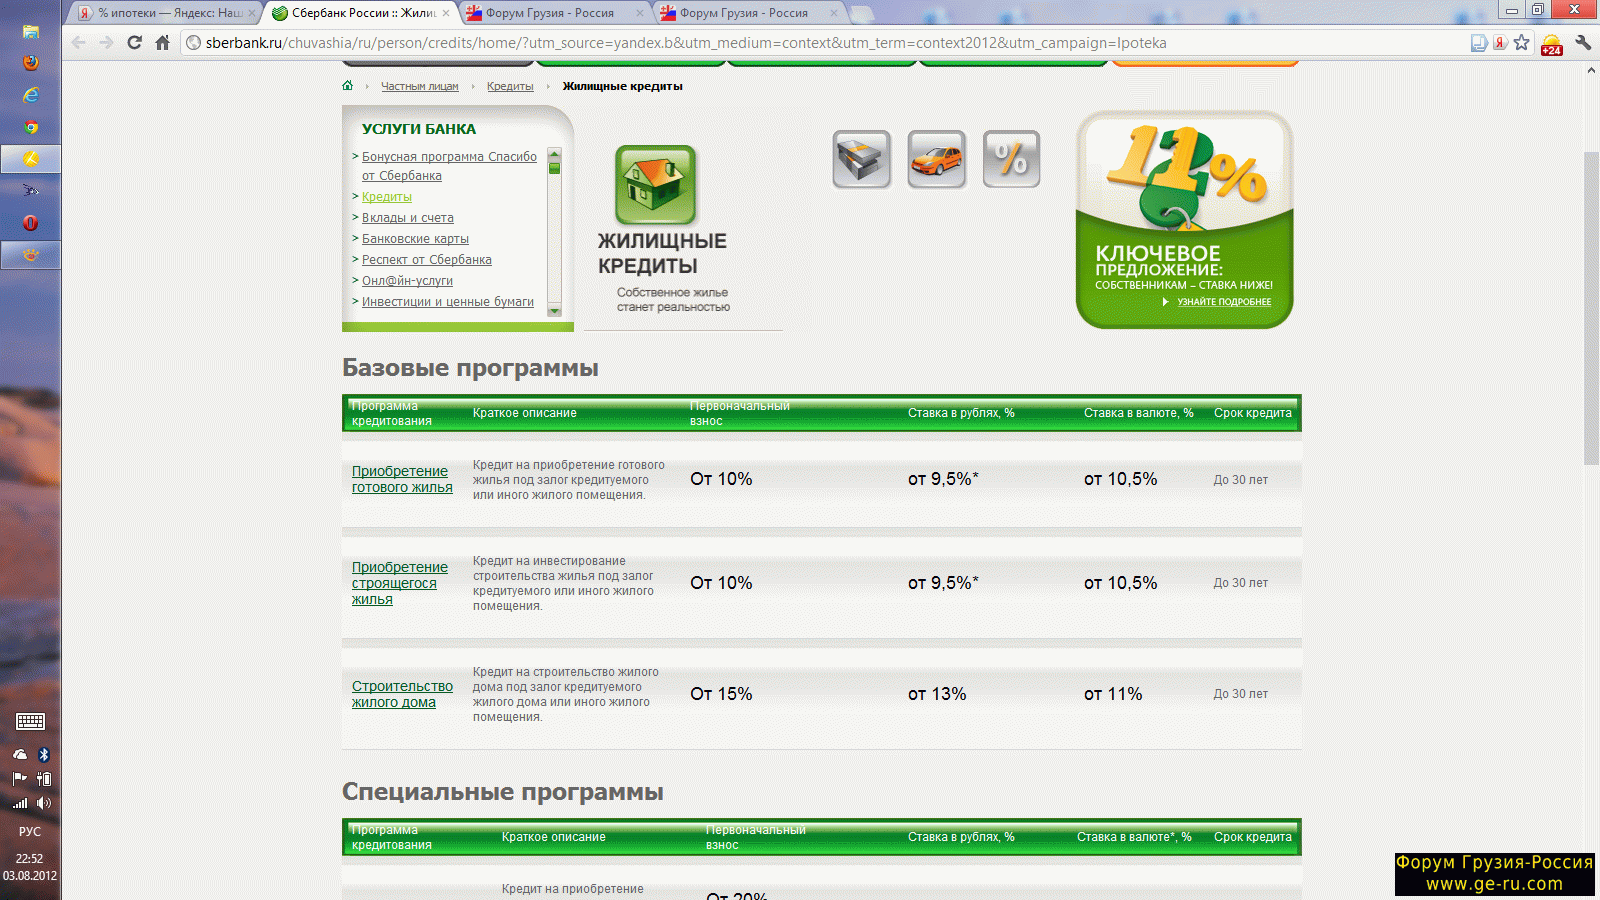Open the on-screen keyboard tray icon

(x=30, y=721)
